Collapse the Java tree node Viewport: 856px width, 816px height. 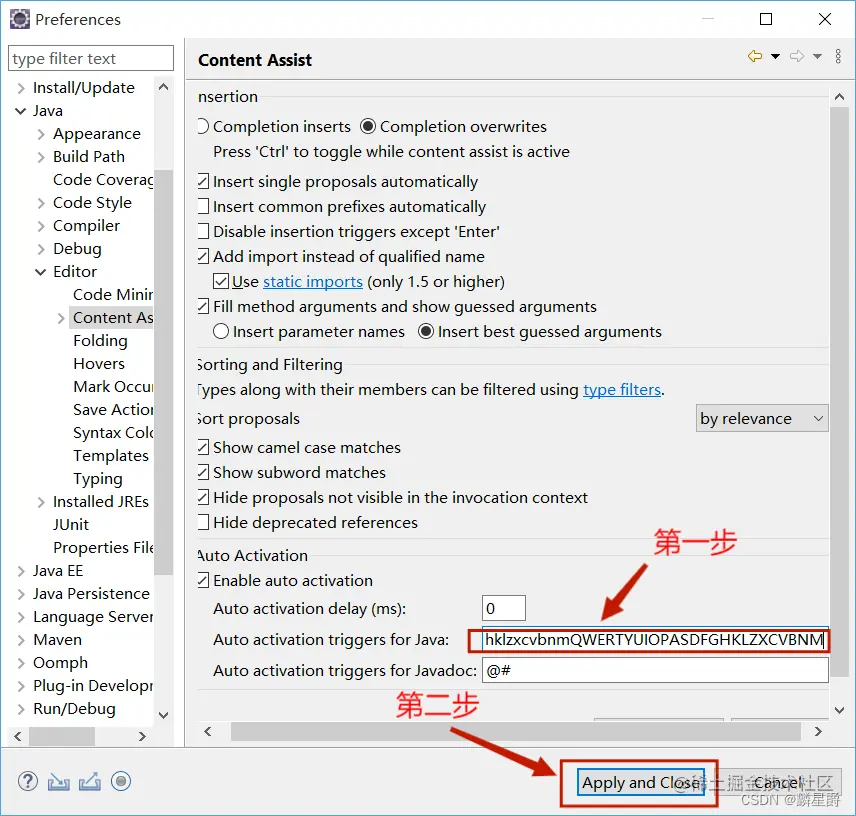point(21,111)
